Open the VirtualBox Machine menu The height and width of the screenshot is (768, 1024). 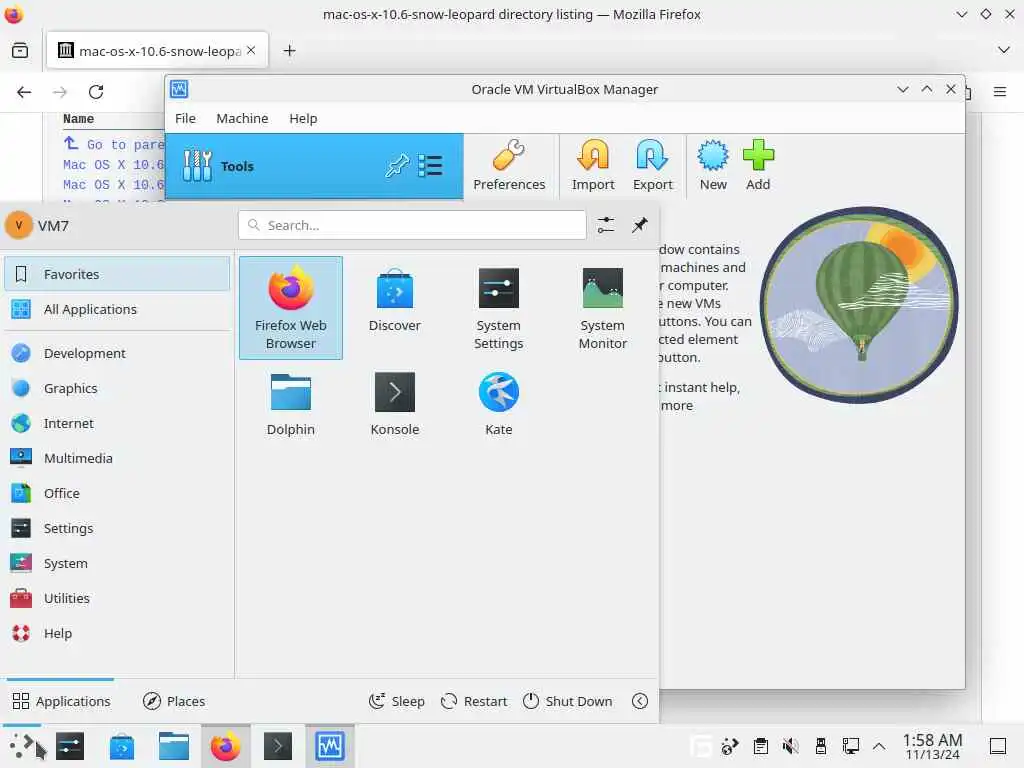242,118
